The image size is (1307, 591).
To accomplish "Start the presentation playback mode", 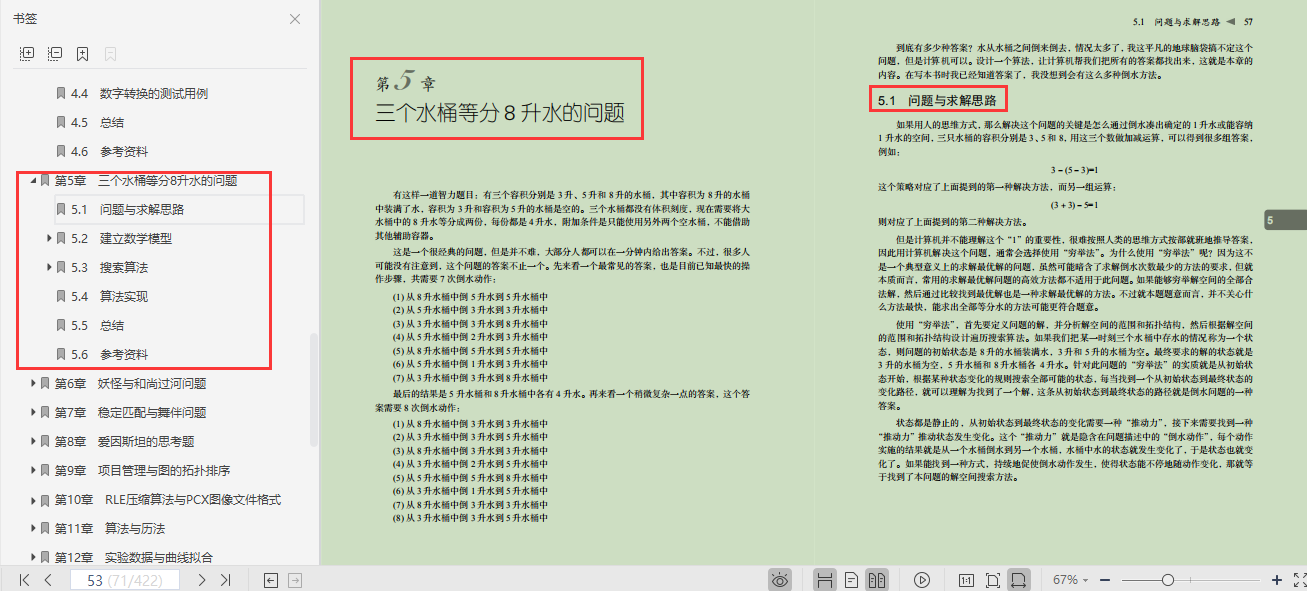I will tap(922, 580).
